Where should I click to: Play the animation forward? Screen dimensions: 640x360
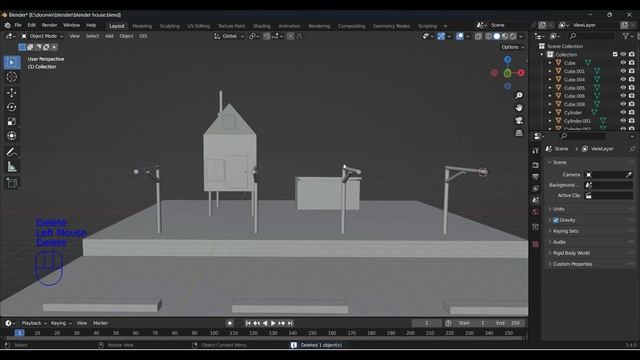273,323
